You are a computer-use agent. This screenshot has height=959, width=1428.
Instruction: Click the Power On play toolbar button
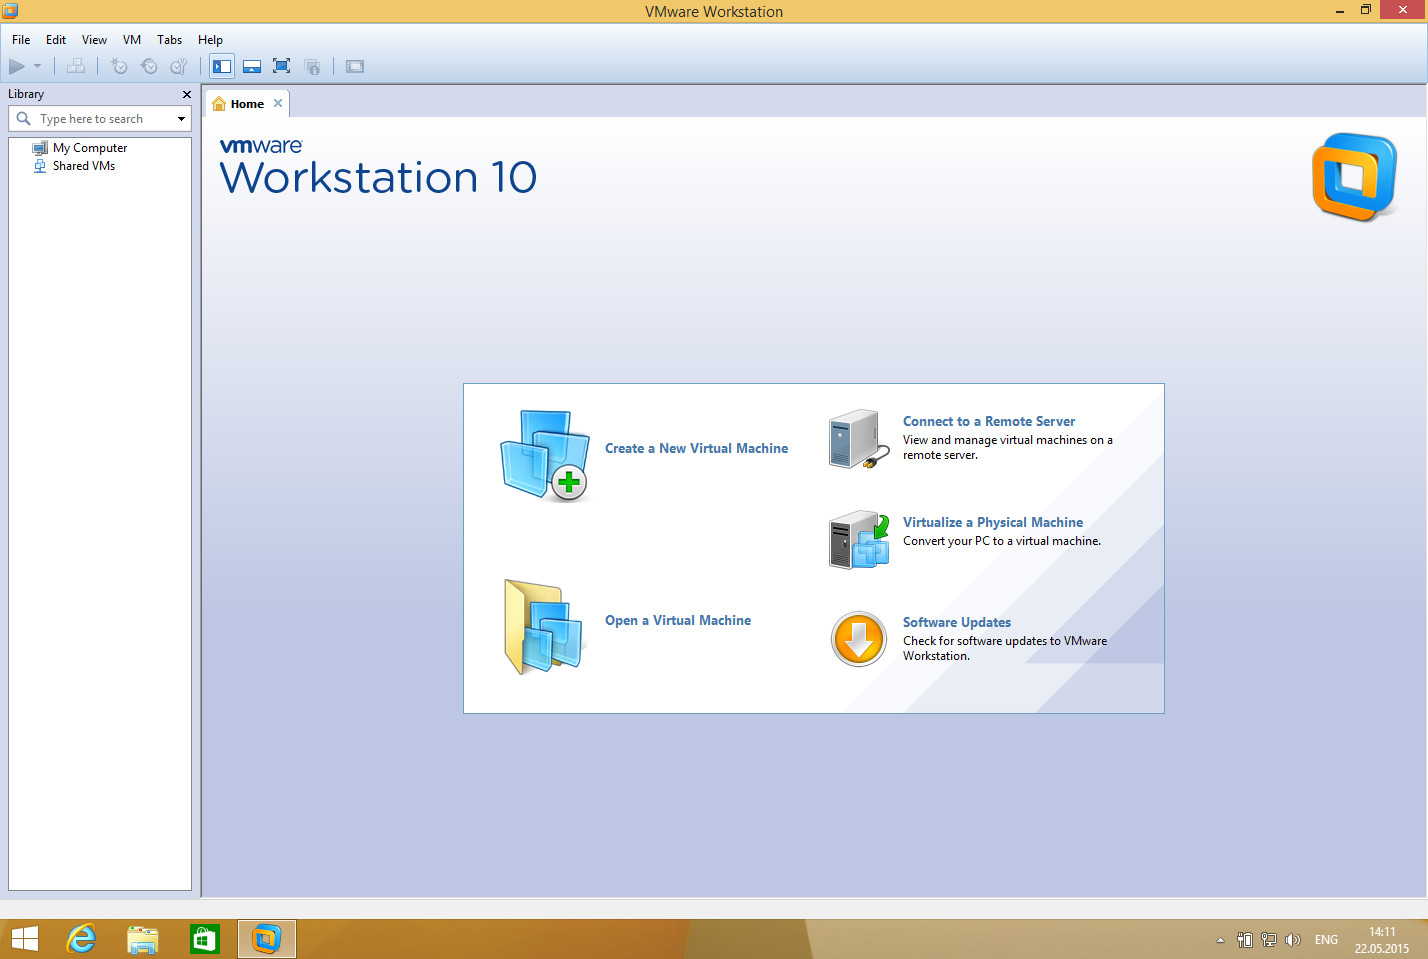(x=17, y=67)
